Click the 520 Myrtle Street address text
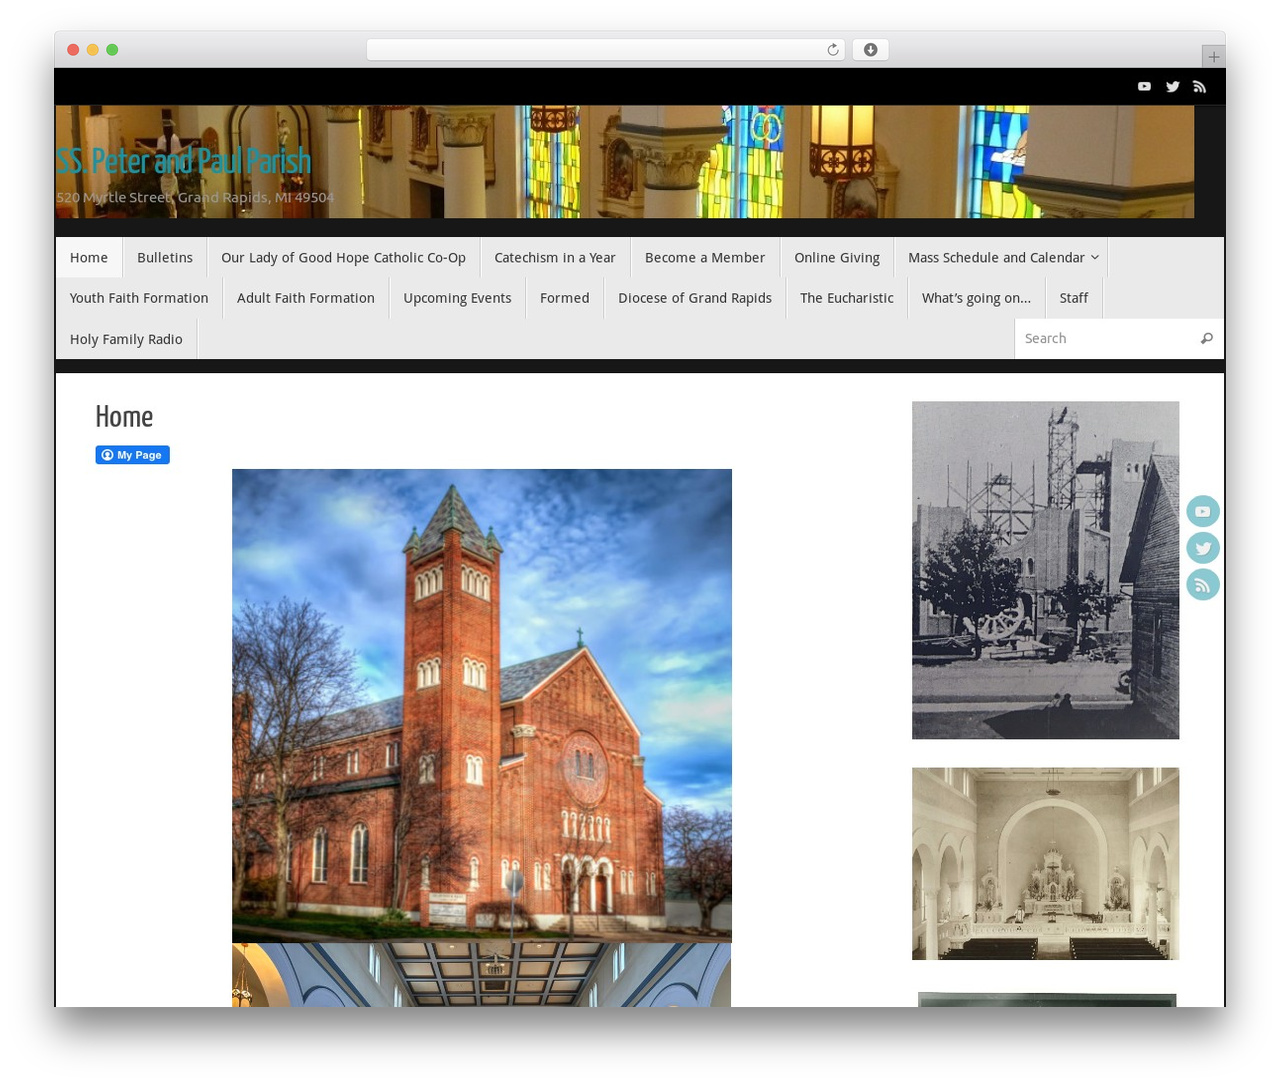This screenshot has width=1280, height=1084. click(195, 198)
